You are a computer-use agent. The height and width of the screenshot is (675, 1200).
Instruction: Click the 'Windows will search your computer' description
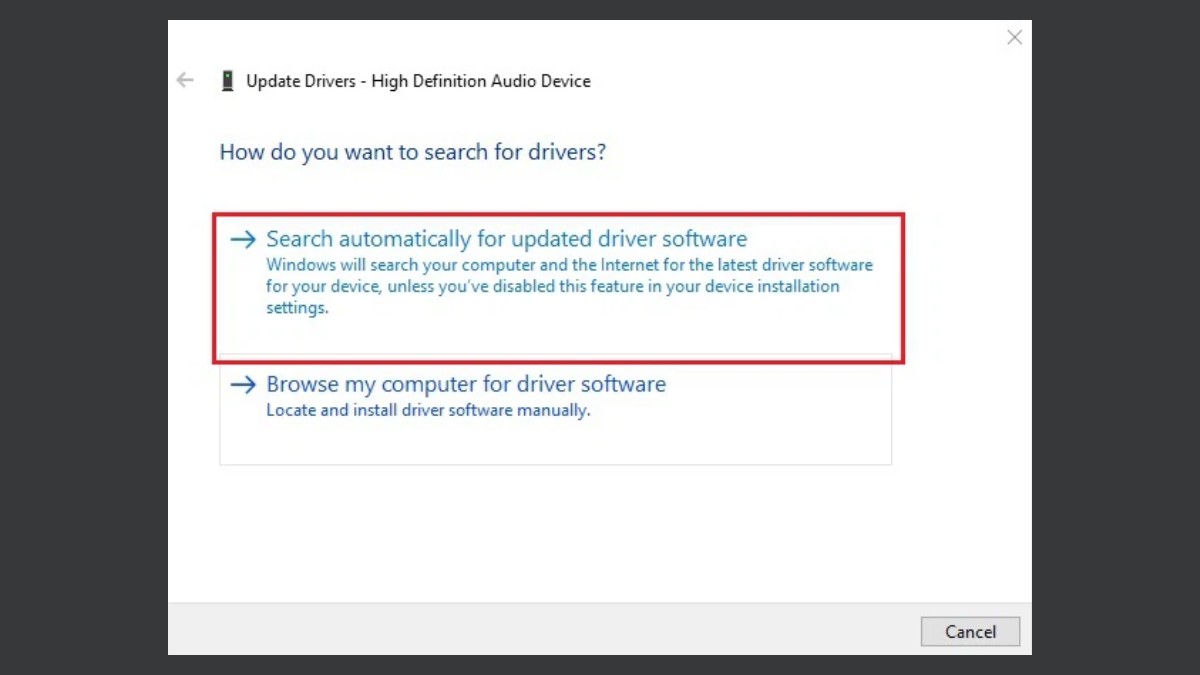pos(569,287)
